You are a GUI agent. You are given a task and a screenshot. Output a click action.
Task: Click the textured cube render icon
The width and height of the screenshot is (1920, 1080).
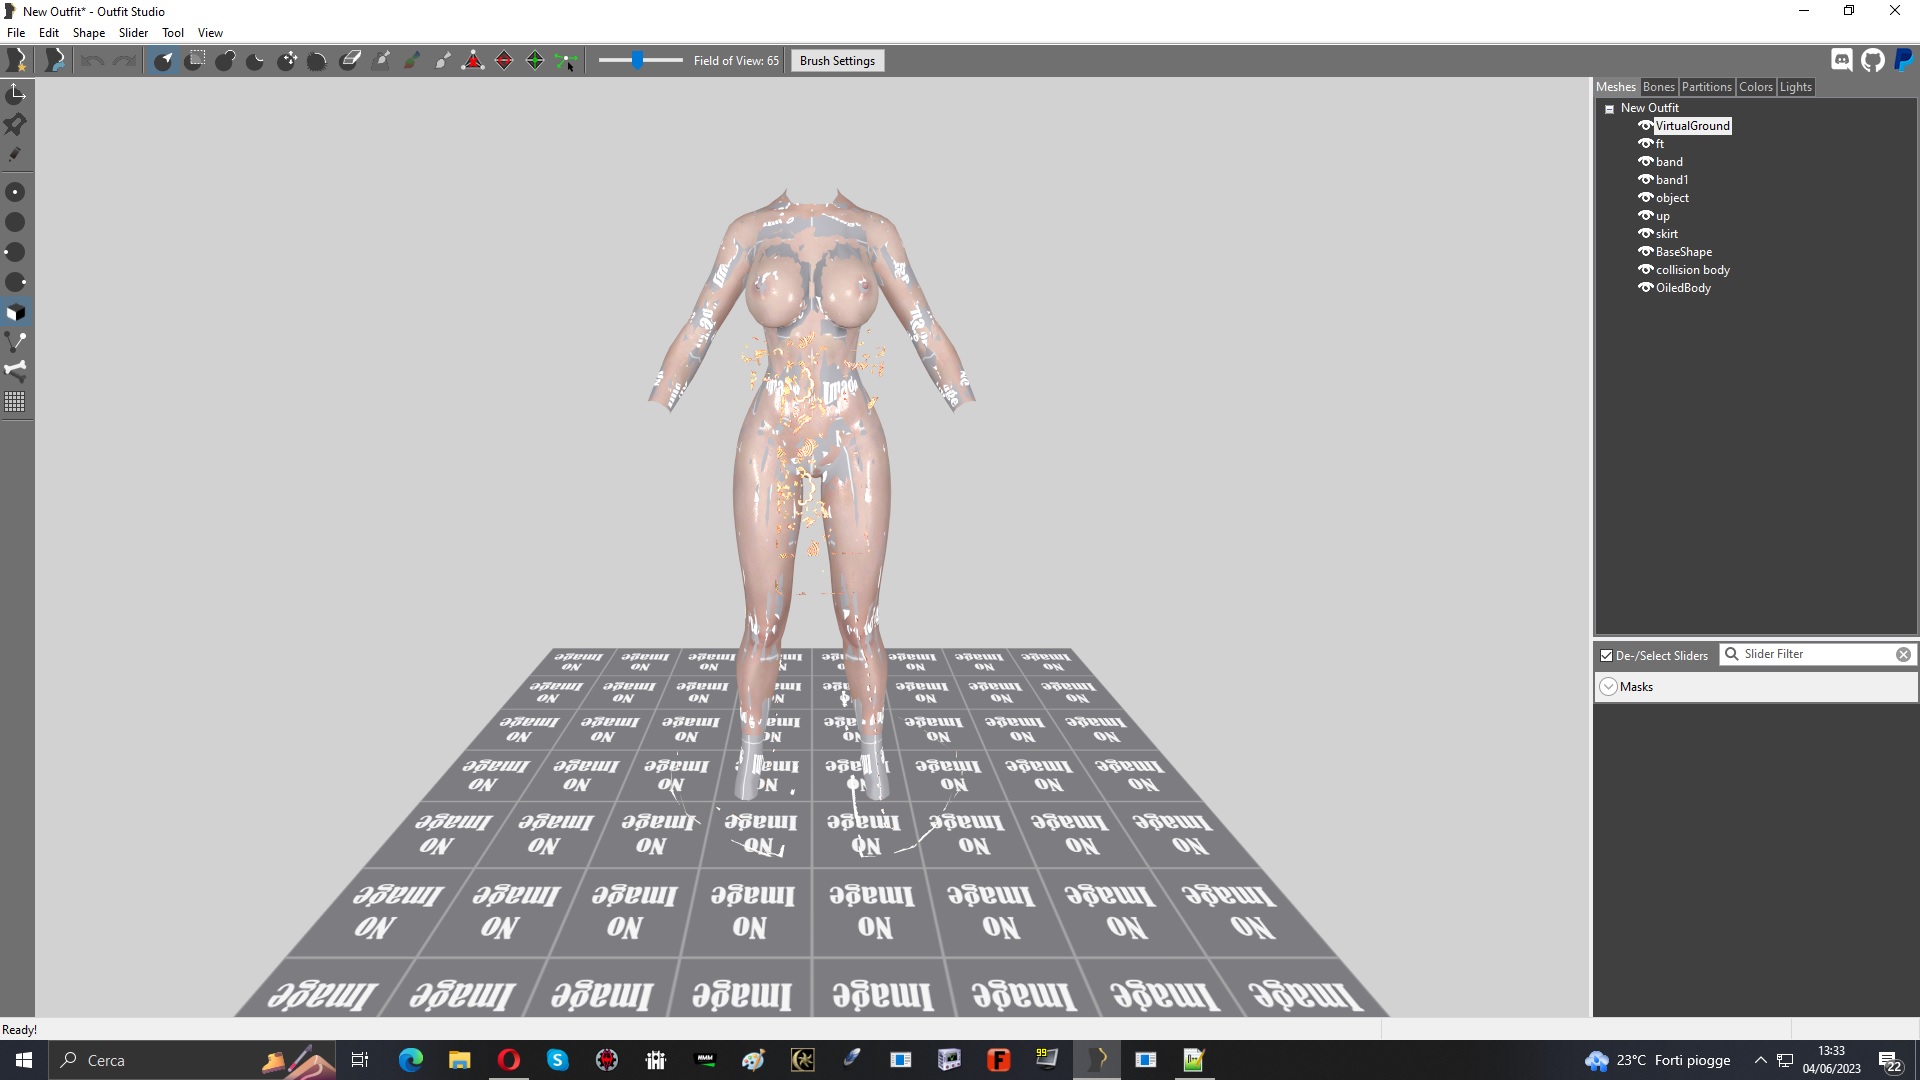(16, 312)
